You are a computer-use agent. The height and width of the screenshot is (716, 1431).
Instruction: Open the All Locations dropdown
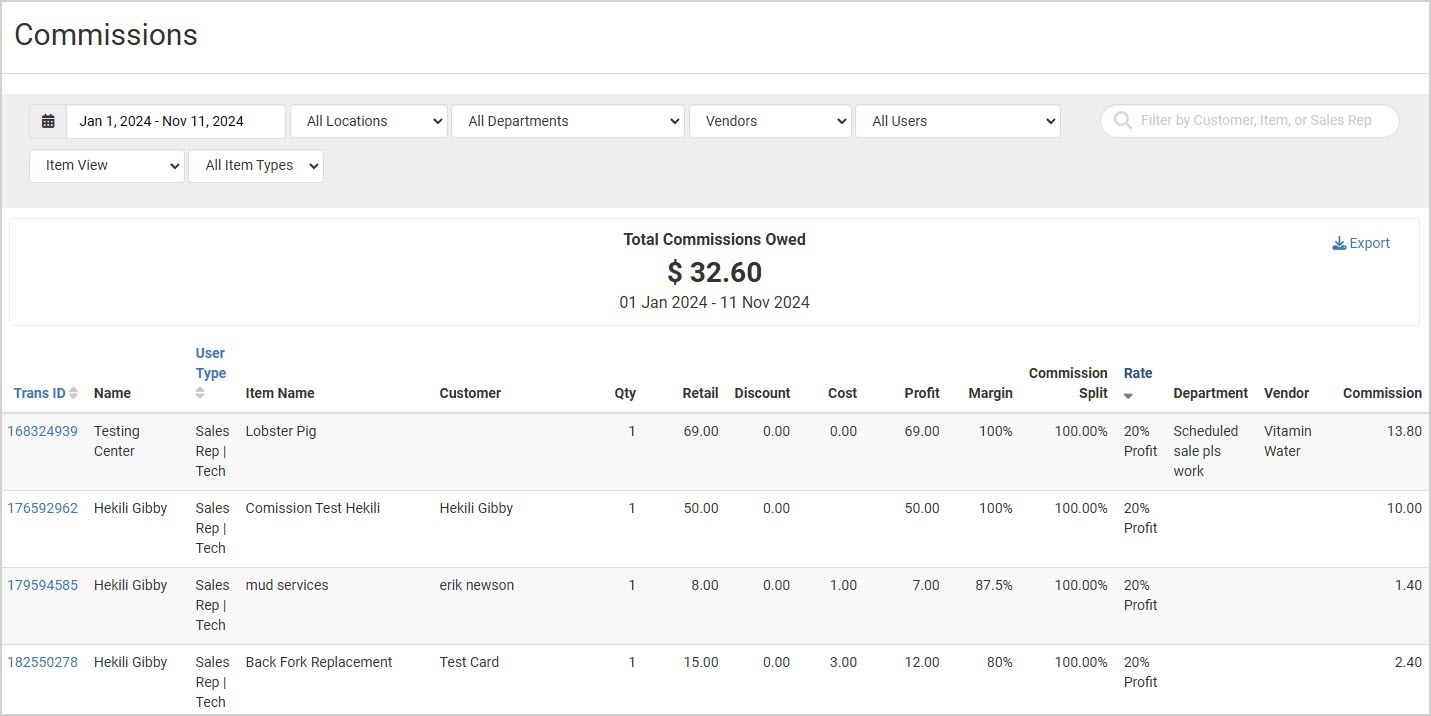(x=369, y=121)
